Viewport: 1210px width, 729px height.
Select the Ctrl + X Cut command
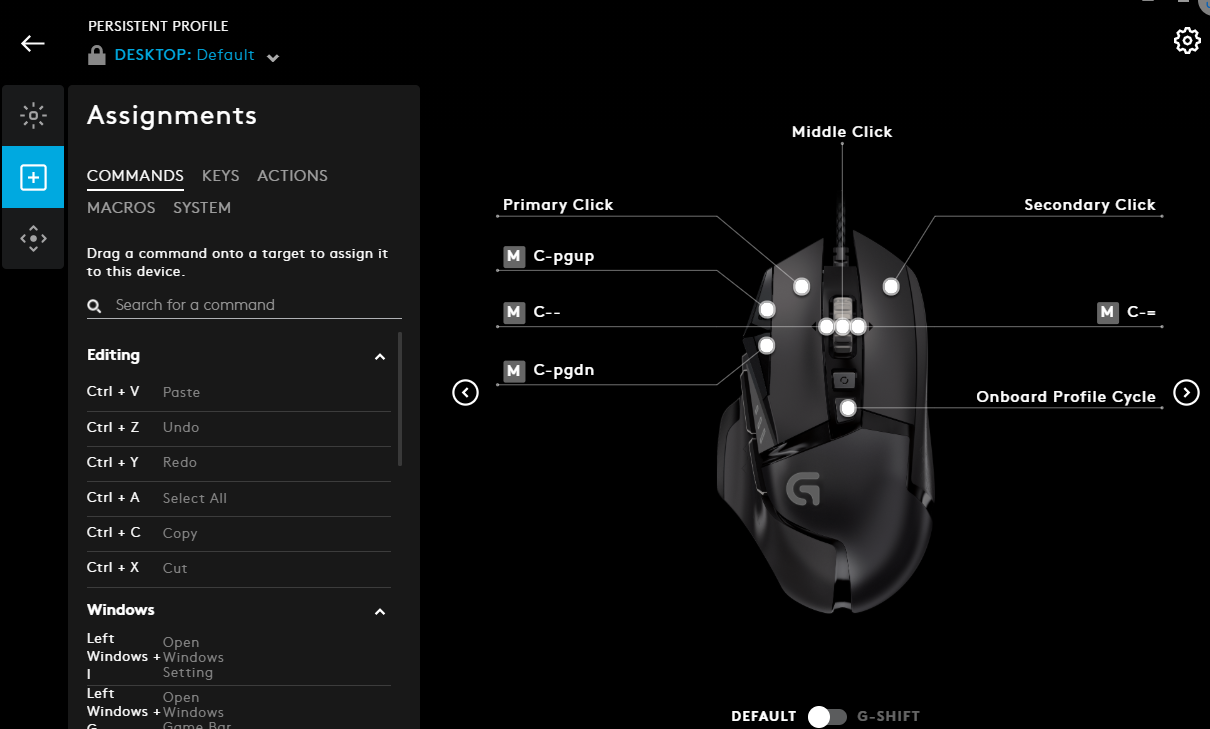(x=238, y=568)
